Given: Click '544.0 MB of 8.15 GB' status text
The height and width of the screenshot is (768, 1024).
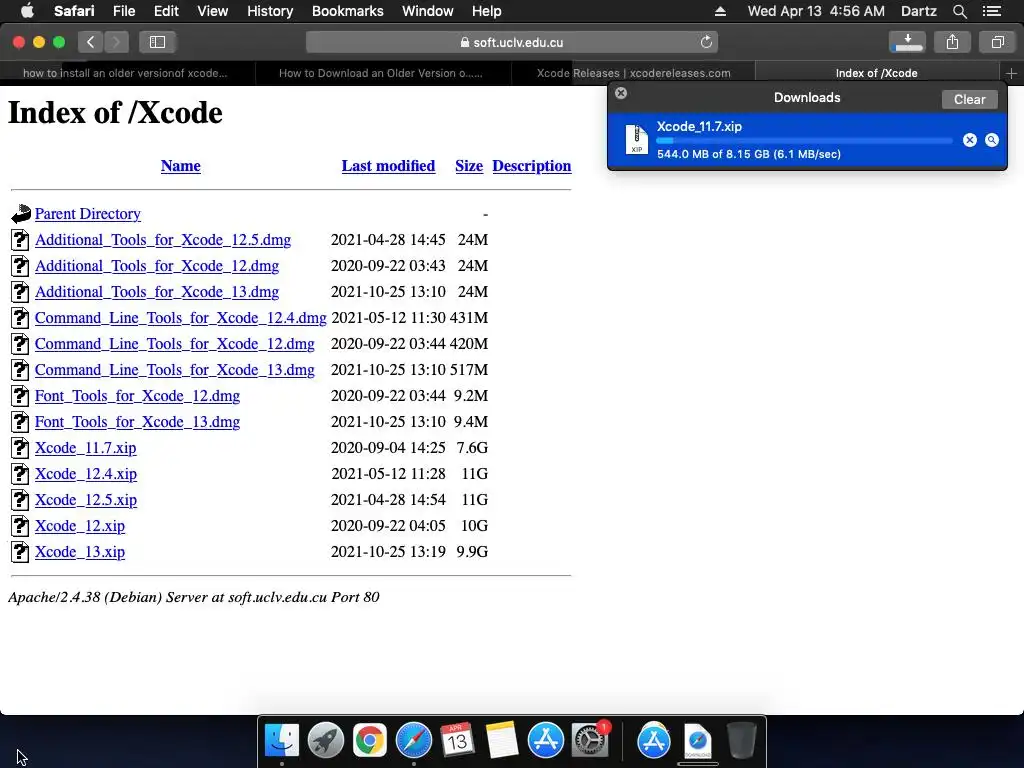Looking at the screenshot, I should tap(716, 155).
